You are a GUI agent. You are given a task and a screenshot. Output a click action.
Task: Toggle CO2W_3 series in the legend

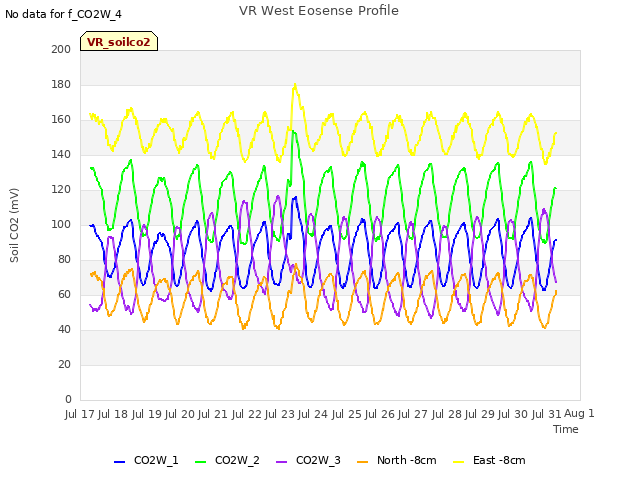coord(308,460)
